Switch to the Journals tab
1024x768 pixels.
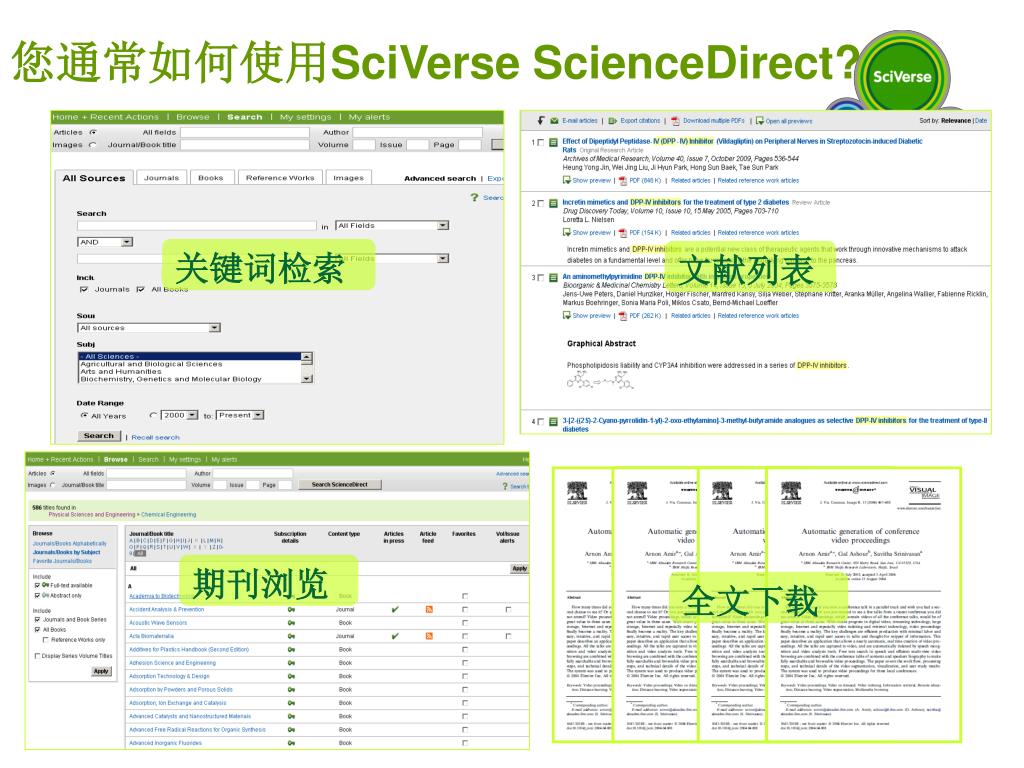pyautogui.click(x=161, y=178)
